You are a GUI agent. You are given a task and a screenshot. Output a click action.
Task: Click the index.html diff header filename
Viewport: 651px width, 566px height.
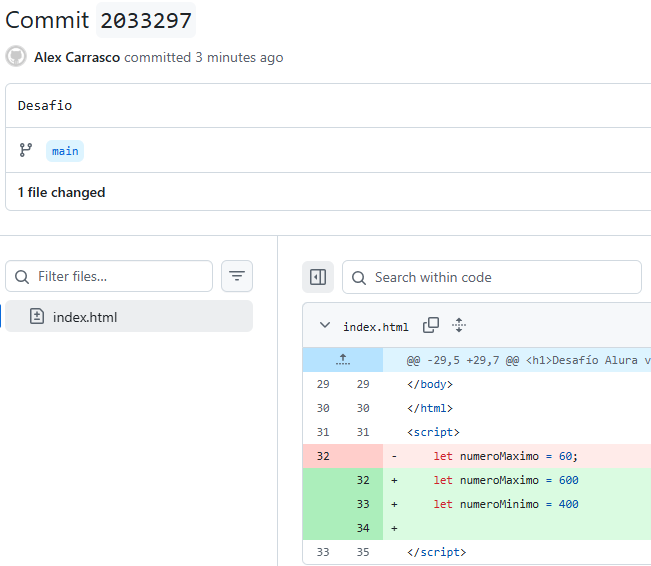pyautogui.click(x=376, y=327)
